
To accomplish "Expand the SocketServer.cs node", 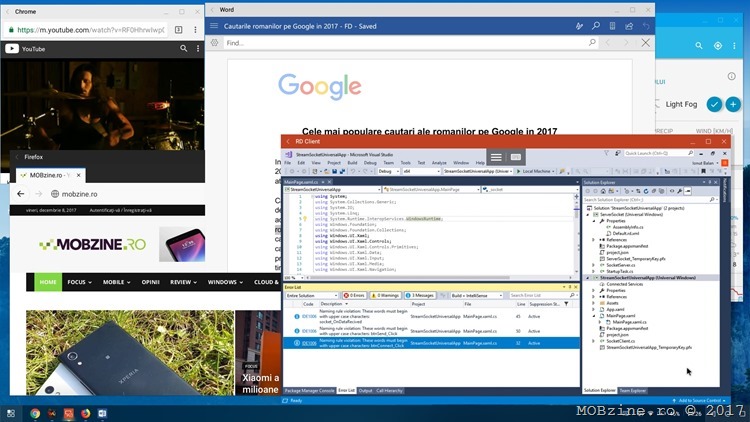I will 594,265.
